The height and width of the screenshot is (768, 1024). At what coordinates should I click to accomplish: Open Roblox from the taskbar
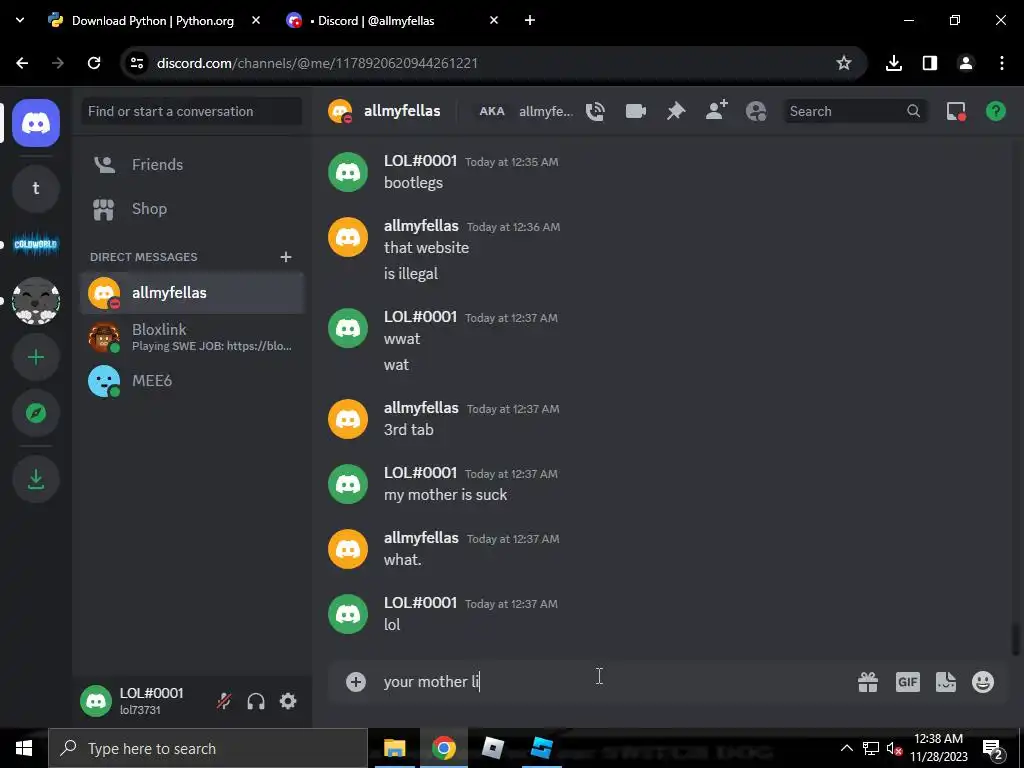[492, 748]
